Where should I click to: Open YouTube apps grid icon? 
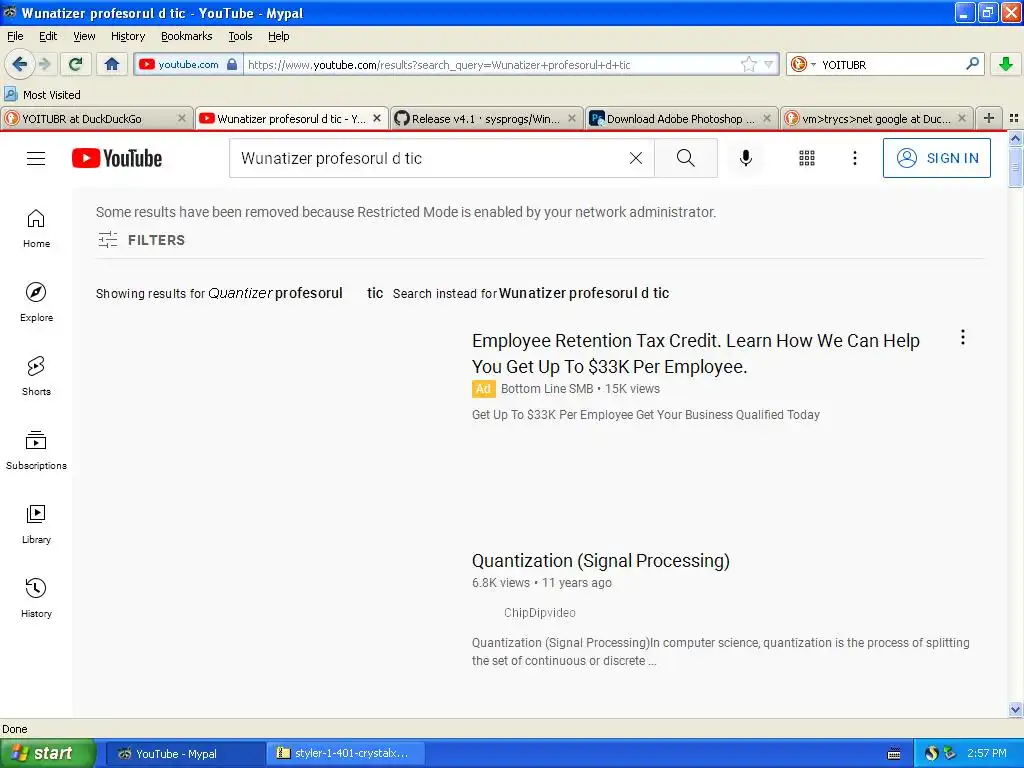click(807, 158)
